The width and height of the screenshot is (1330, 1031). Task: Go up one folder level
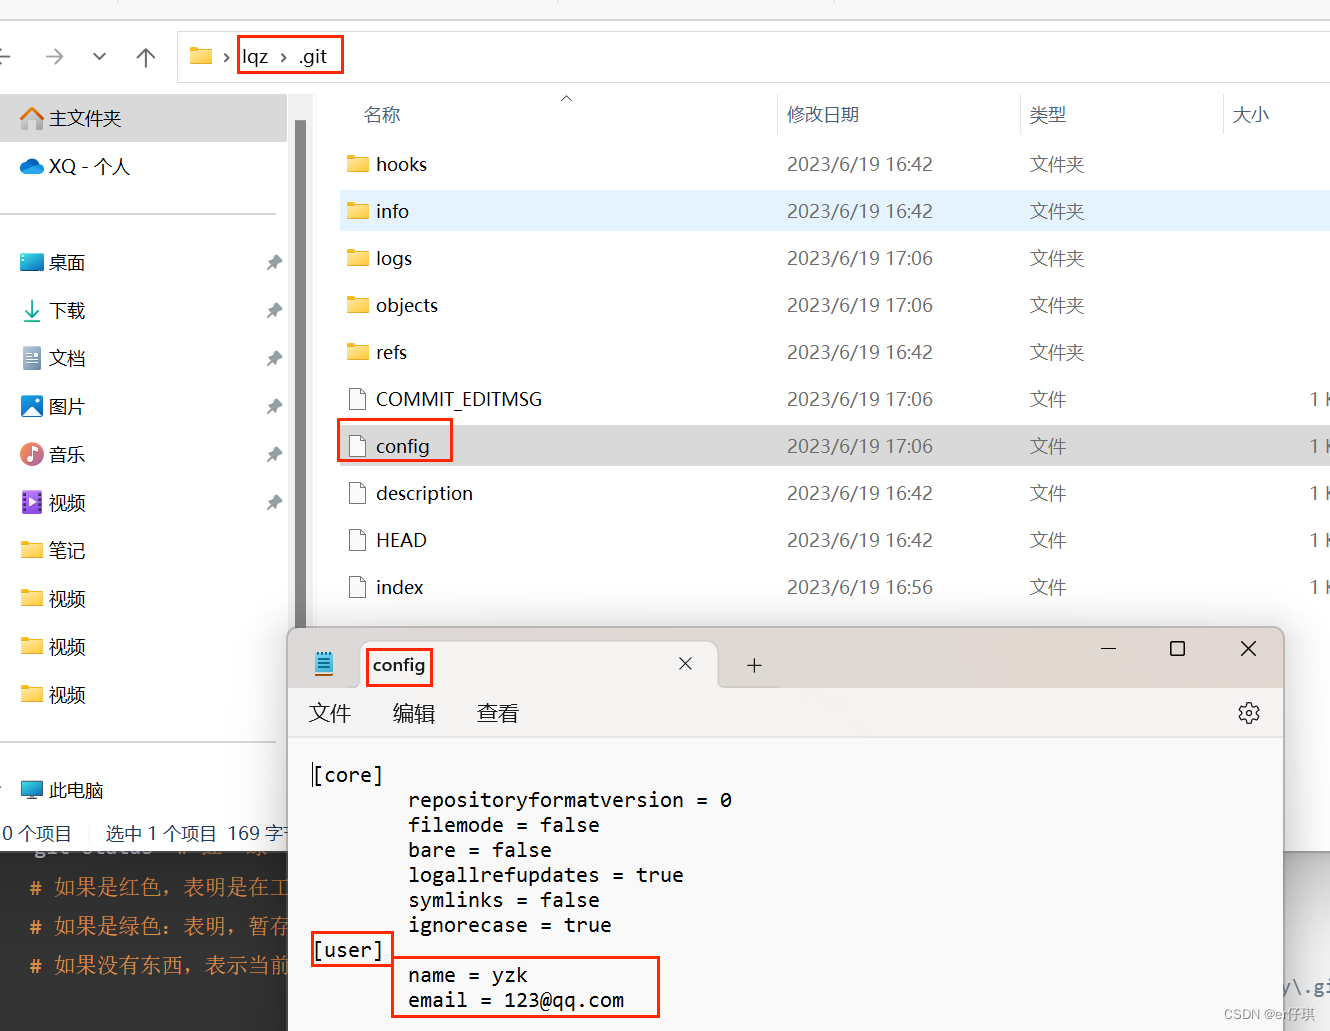[146, 57]
